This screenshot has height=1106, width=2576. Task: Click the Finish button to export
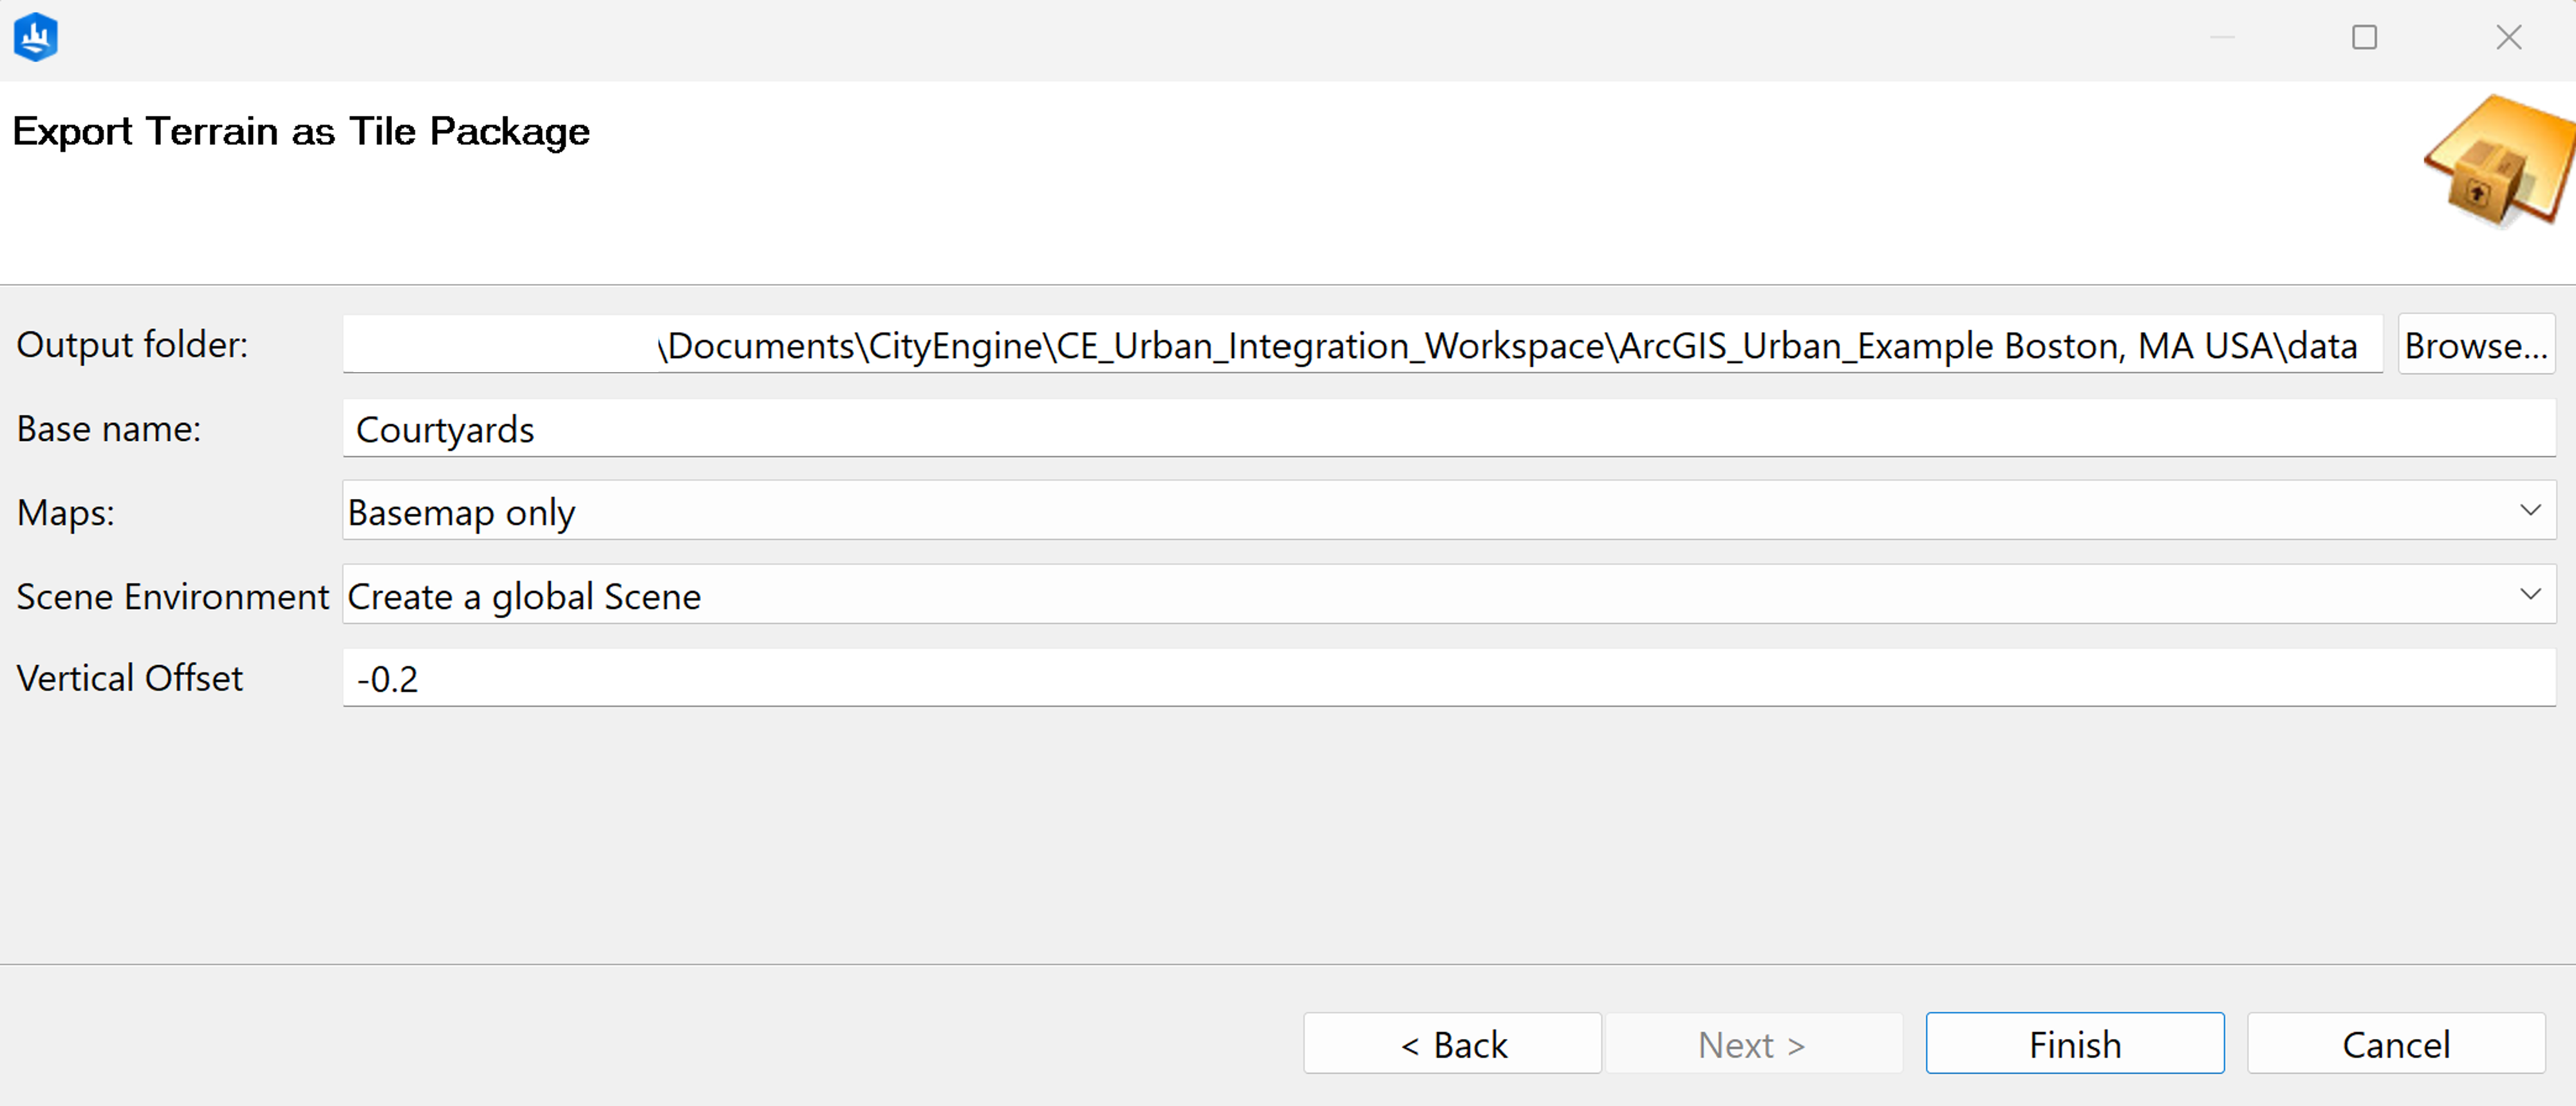click(x=2074, y=1044)
